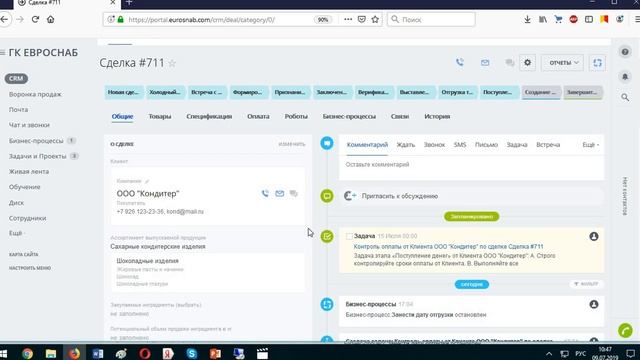
Task: Select stage Встреча с
Action: click(x=207, y=92)
